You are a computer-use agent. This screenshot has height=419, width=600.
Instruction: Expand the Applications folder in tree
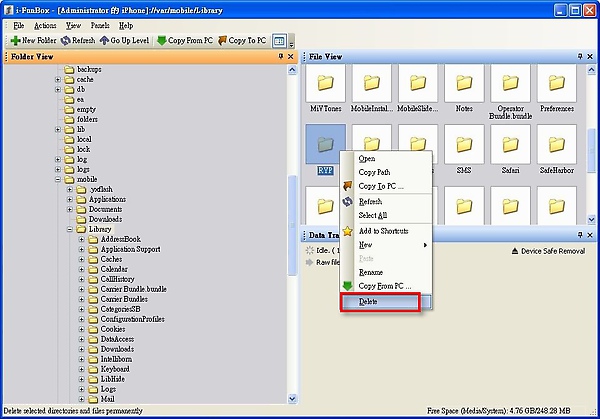[69, 199]
